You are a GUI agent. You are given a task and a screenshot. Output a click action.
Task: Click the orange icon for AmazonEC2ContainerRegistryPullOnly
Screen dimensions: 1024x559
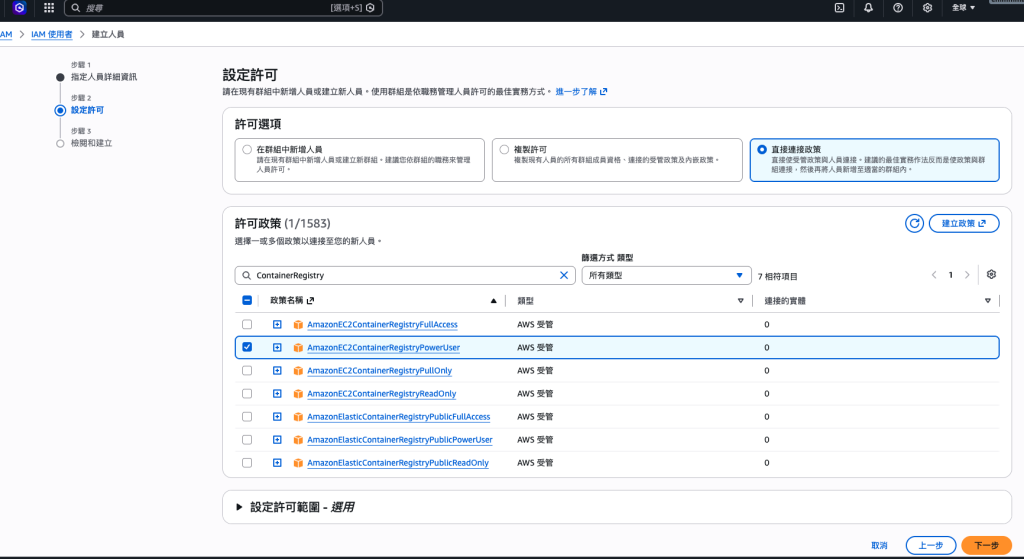pos(298,371)
